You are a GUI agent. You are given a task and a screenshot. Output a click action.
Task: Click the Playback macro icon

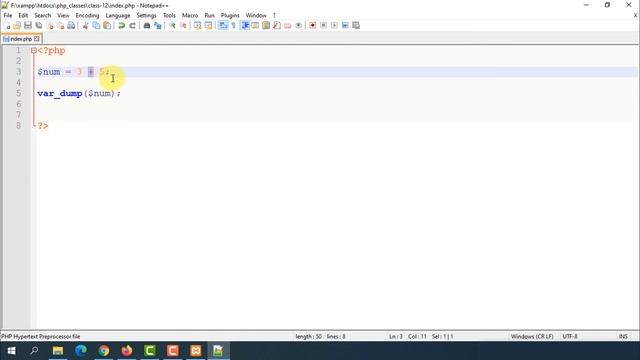pos(334,25)
